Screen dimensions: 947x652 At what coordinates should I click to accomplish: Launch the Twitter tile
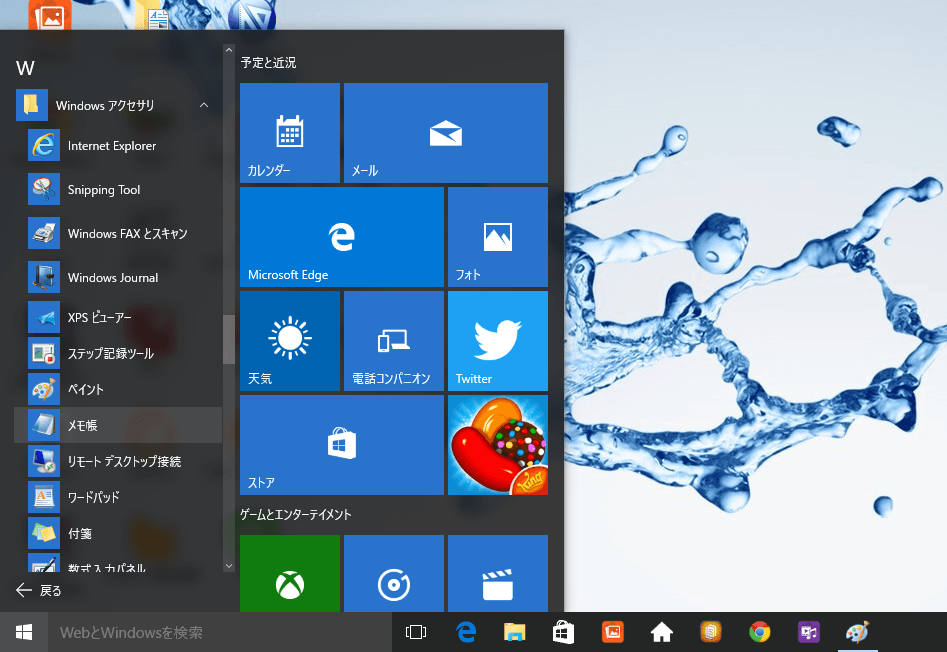[x=498, y=341]
